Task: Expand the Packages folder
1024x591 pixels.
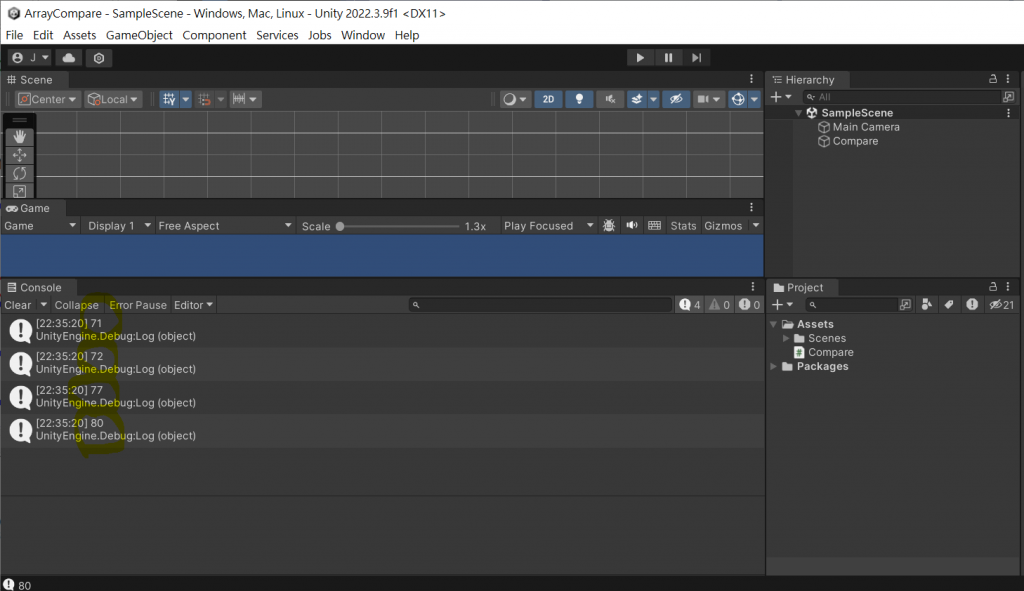Action: click(x=774, y=366)
